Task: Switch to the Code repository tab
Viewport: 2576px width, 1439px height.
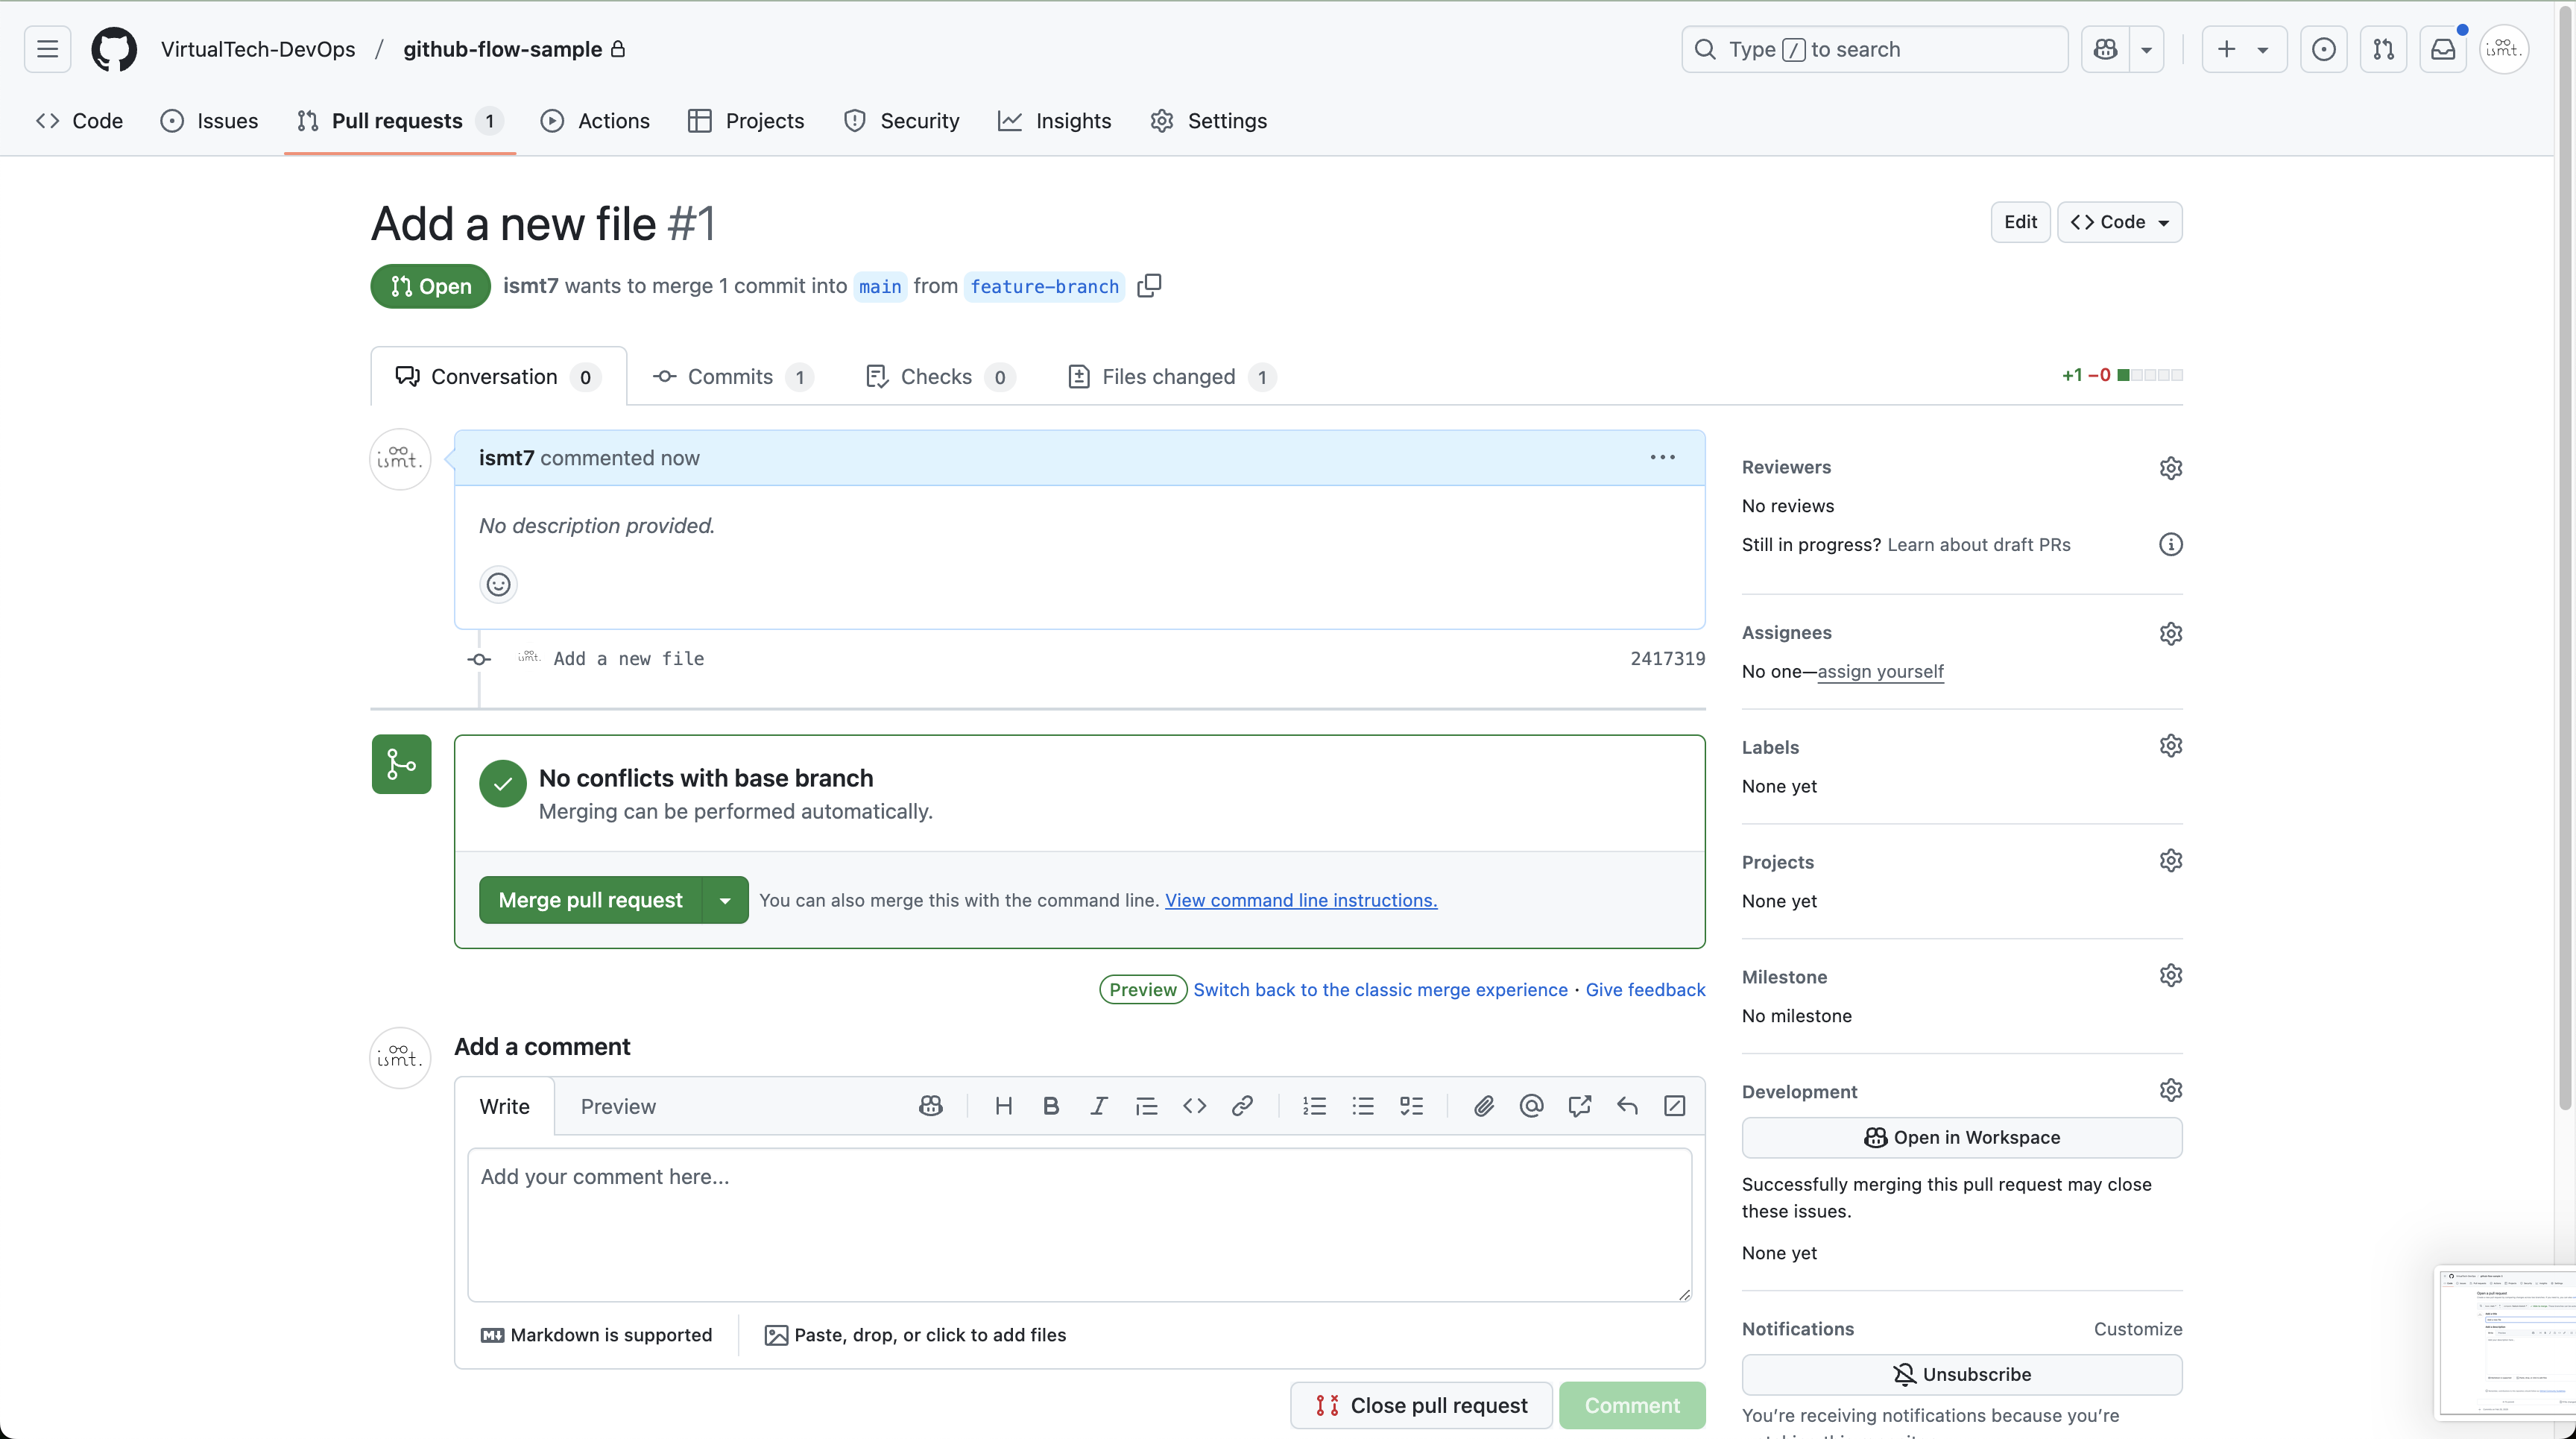Action: (x=80, y=121)
